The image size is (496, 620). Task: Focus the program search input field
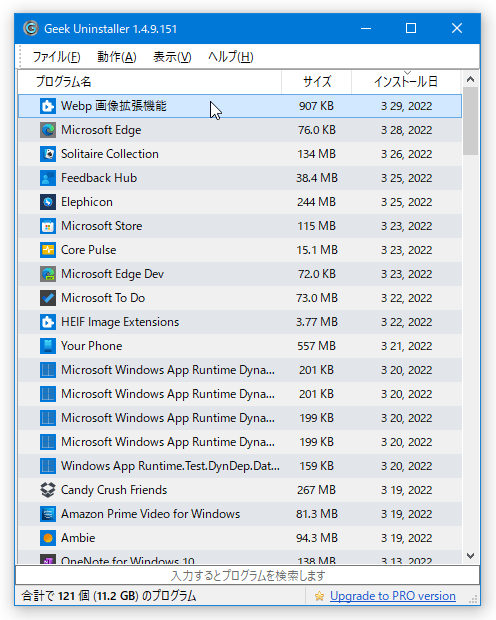click(x=248, y=575)
